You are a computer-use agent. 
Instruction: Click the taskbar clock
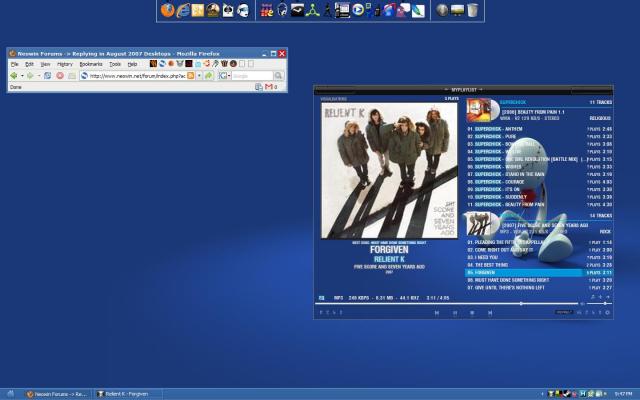[623, 394]
